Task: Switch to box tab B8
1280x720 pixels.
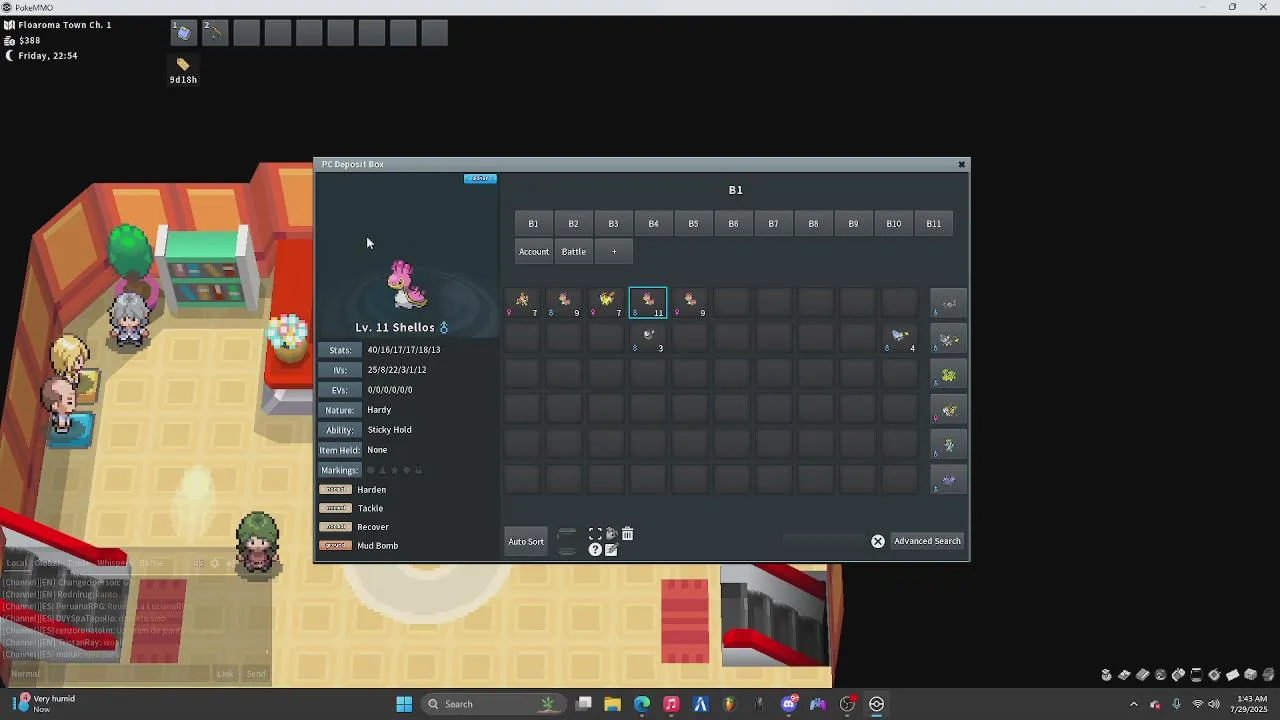Action: 813,224
